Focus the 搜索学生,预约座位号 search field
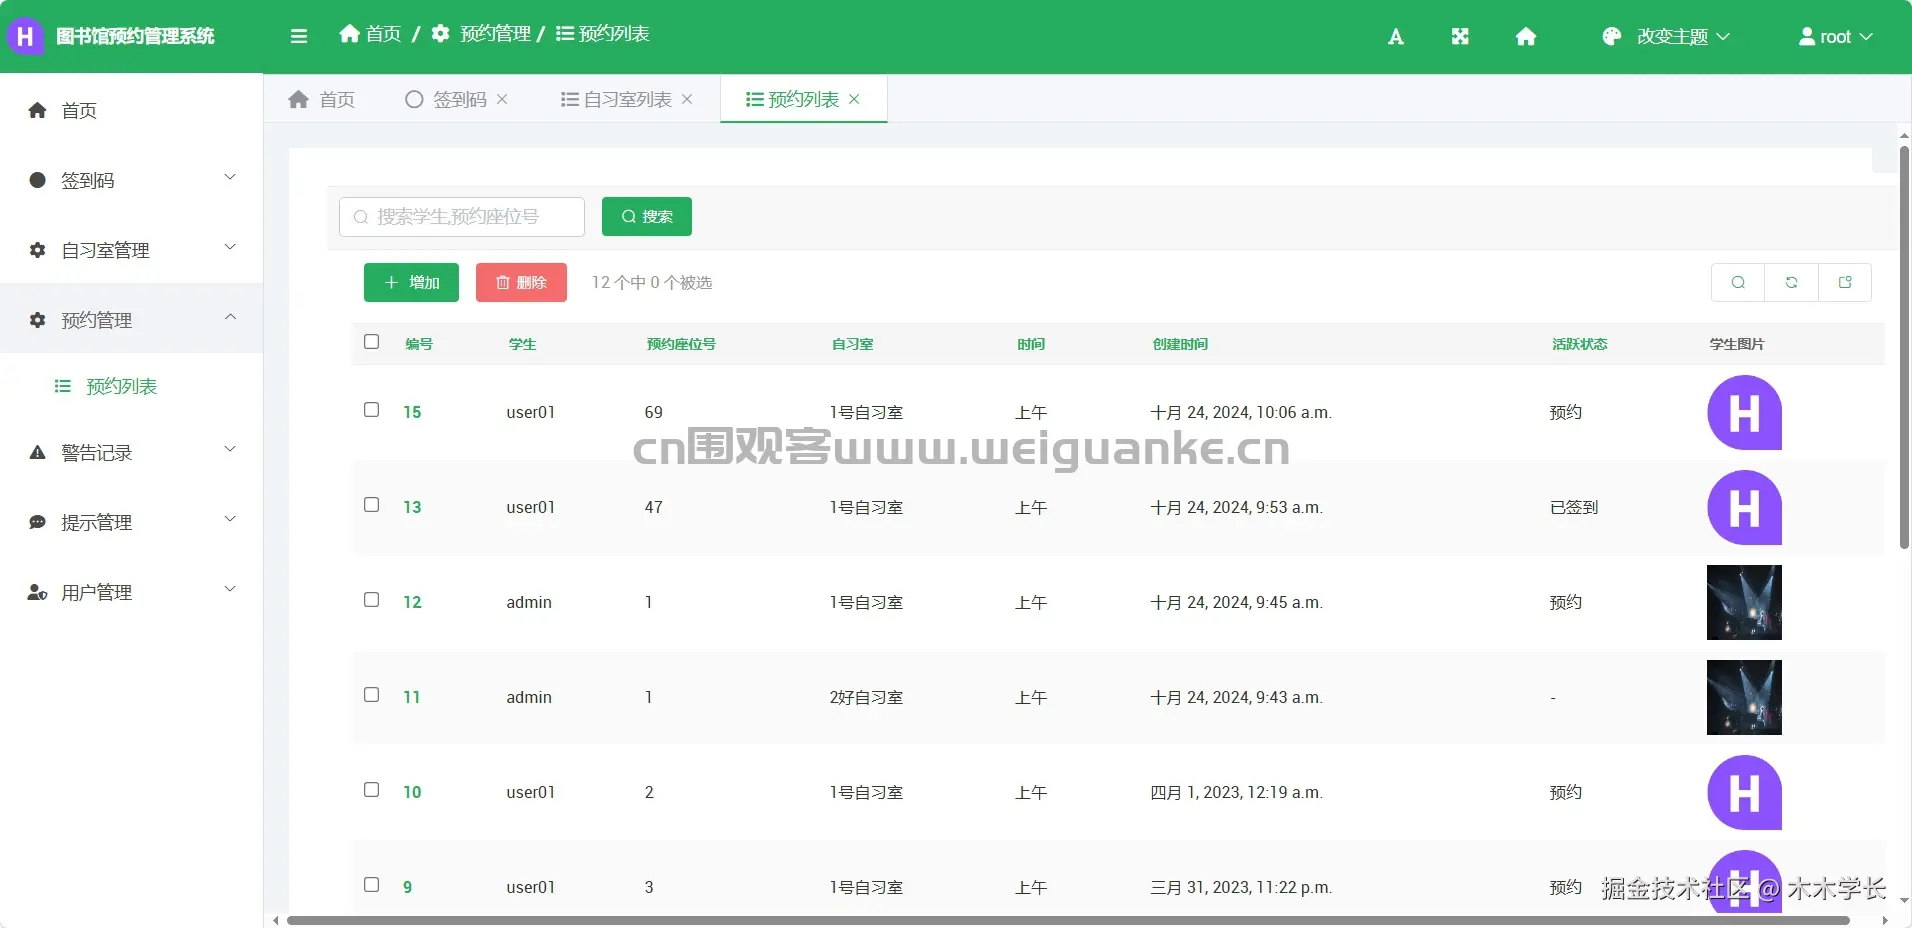1912x928 pixels. 462,216
